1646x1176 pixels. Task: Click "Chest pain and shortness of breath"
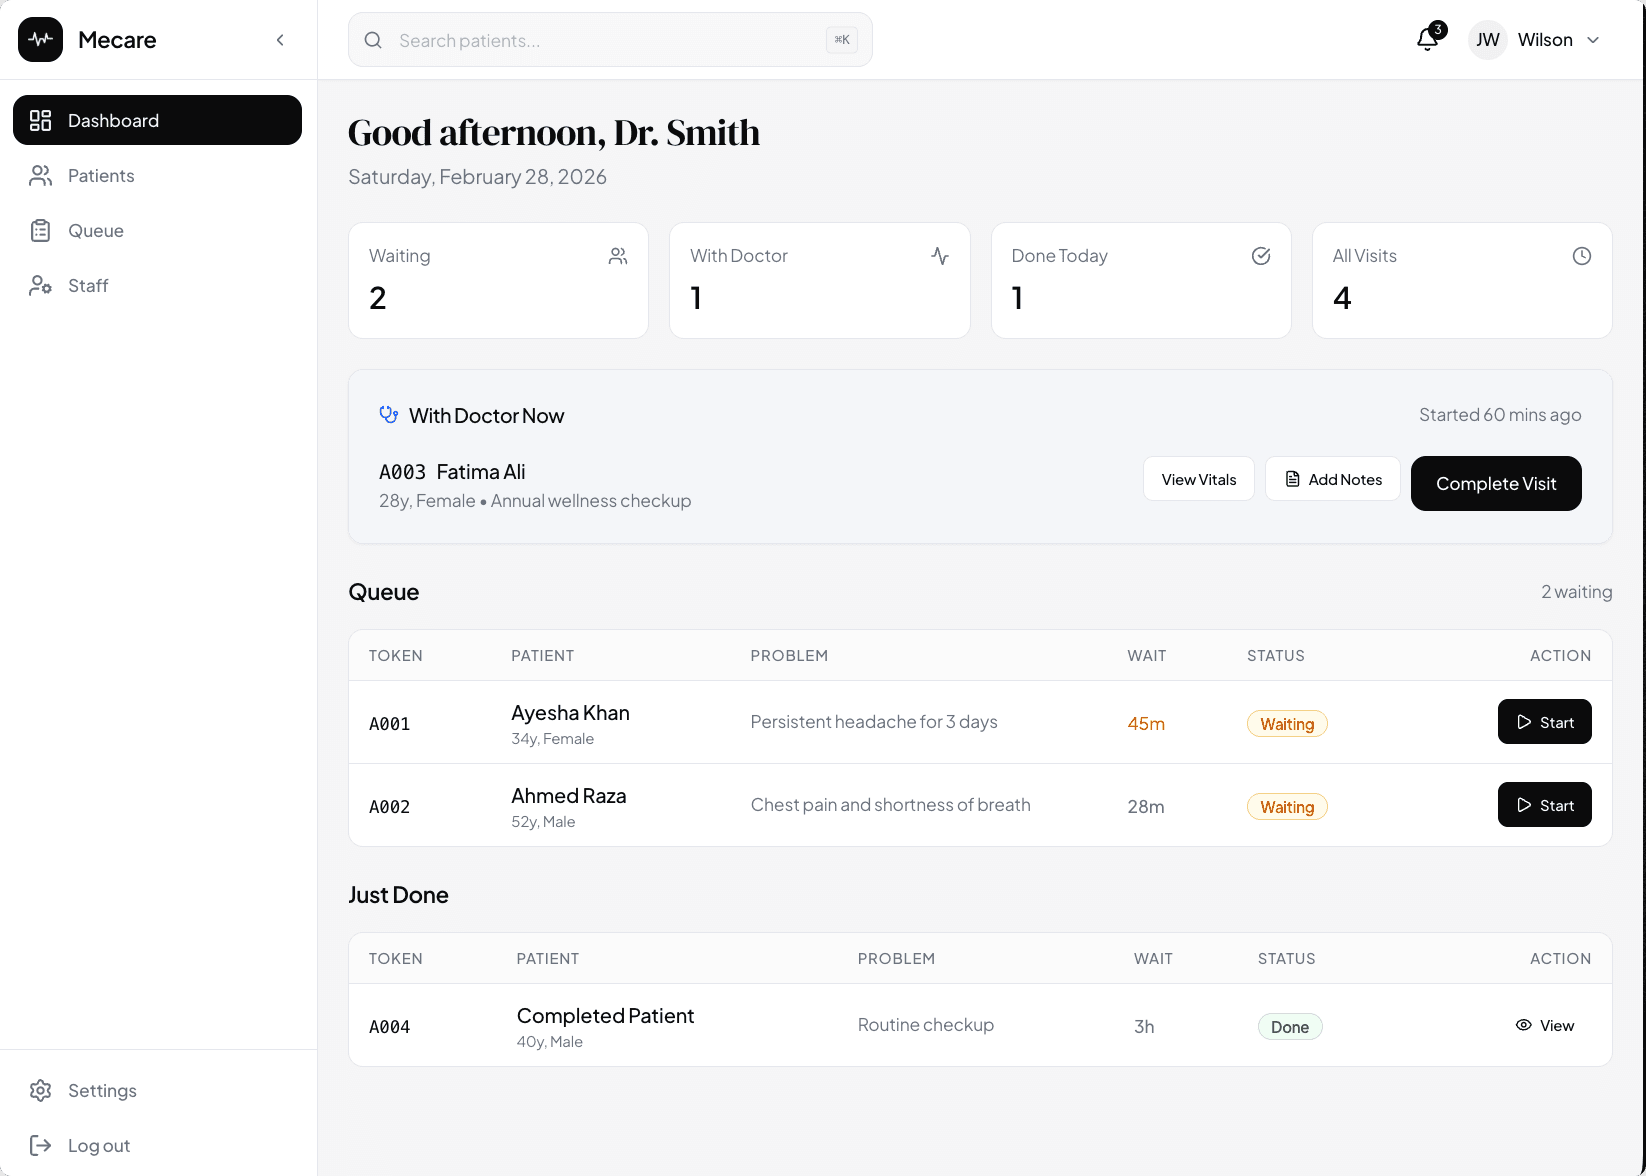point(890,805)
